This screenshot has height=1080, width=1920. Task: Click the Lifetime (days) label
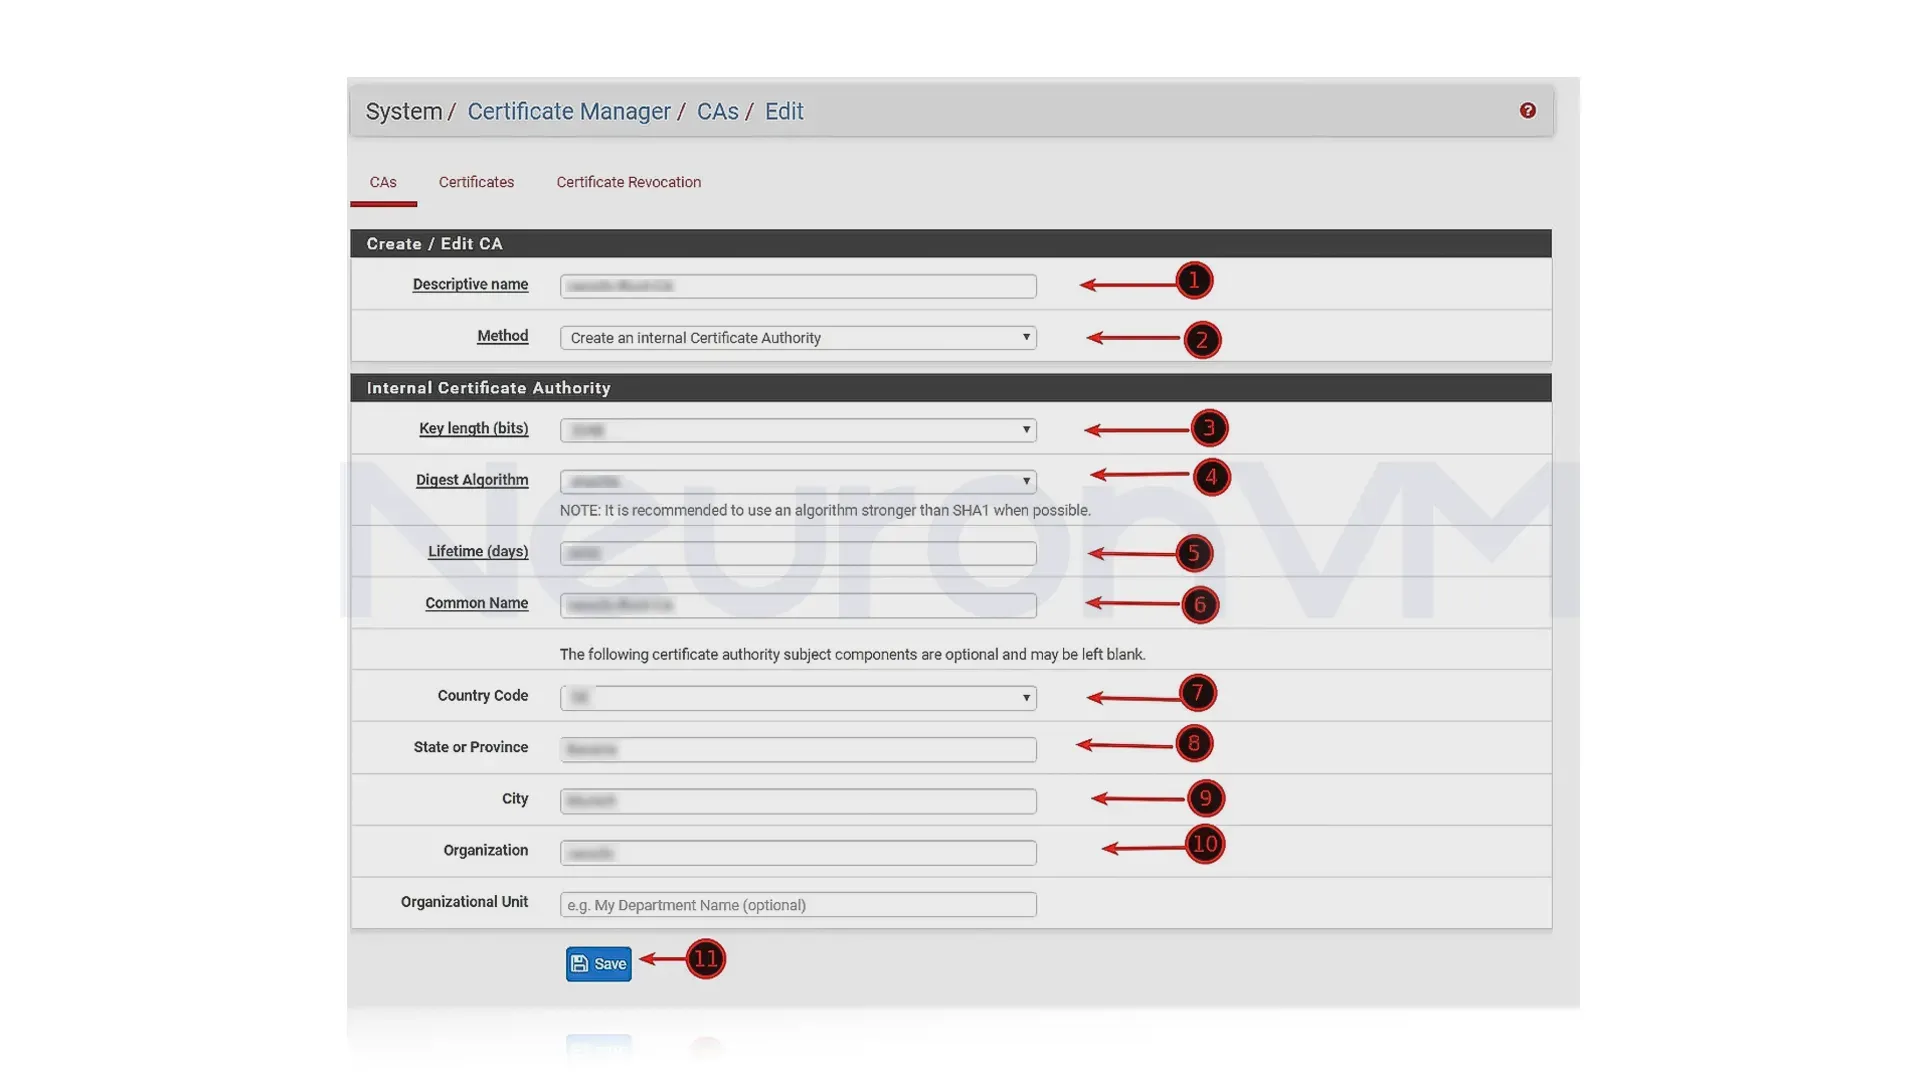point(478,552)
